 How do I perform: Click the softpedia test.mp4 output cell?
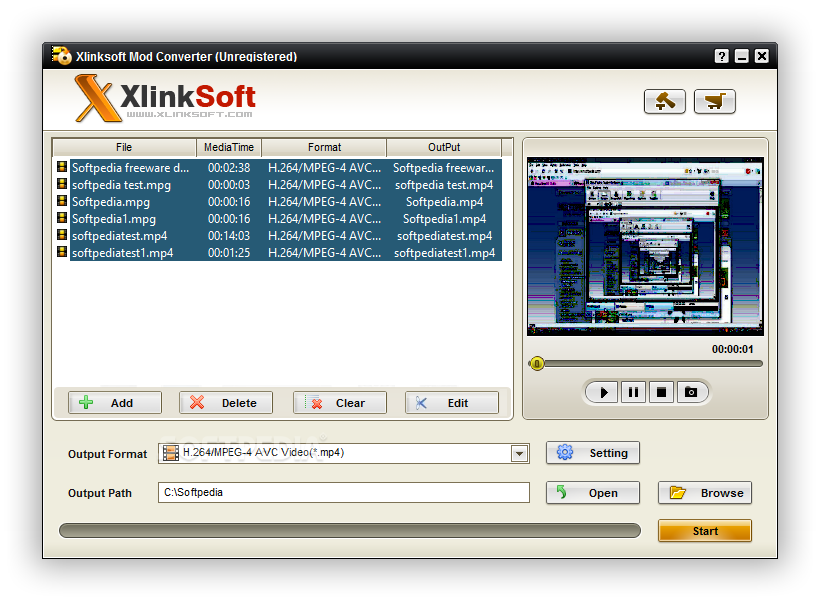coord(444,185)
